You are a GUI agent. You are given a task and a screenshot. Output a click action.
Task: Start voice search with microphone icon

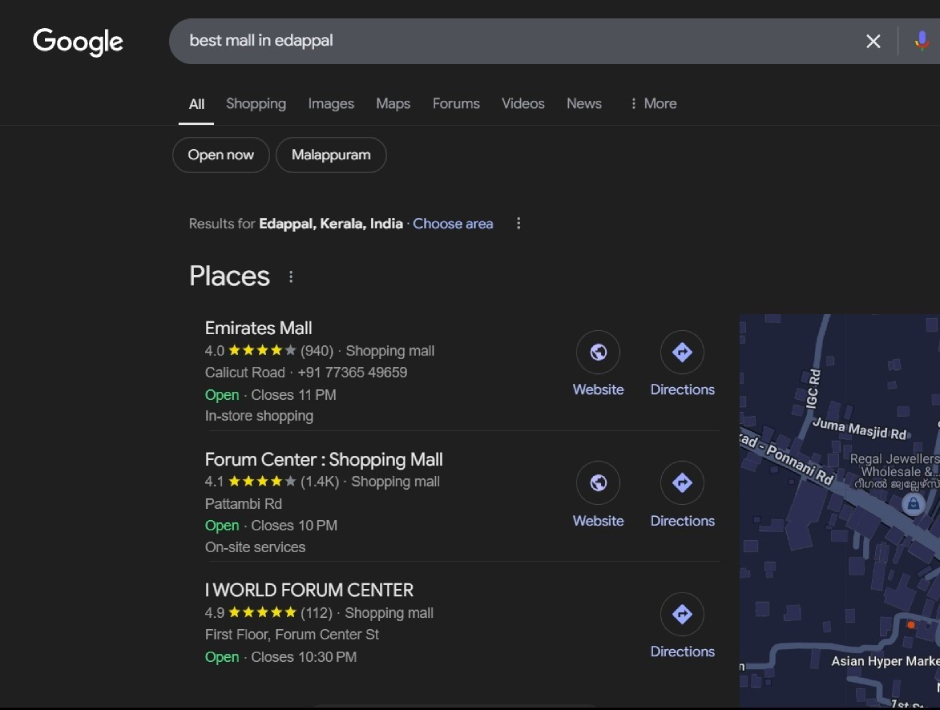pos(921,41)
